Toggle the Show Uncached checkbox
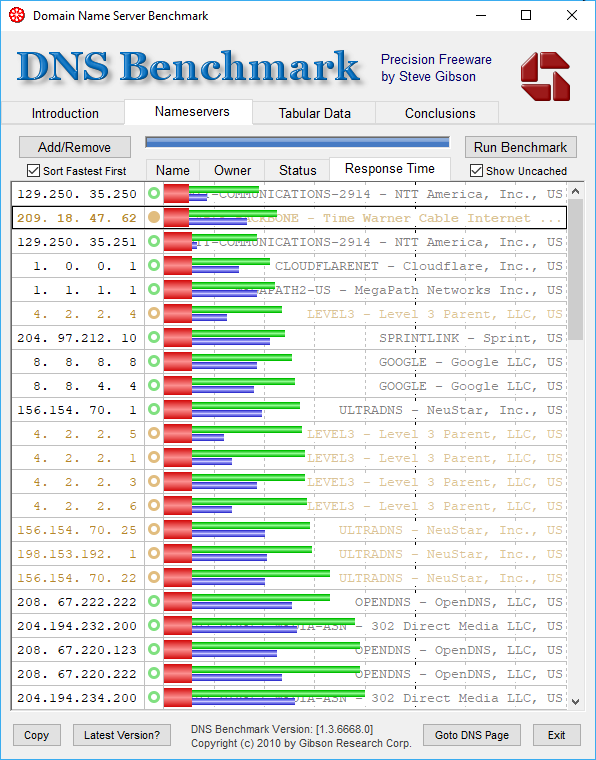 [x=476, y=171]
